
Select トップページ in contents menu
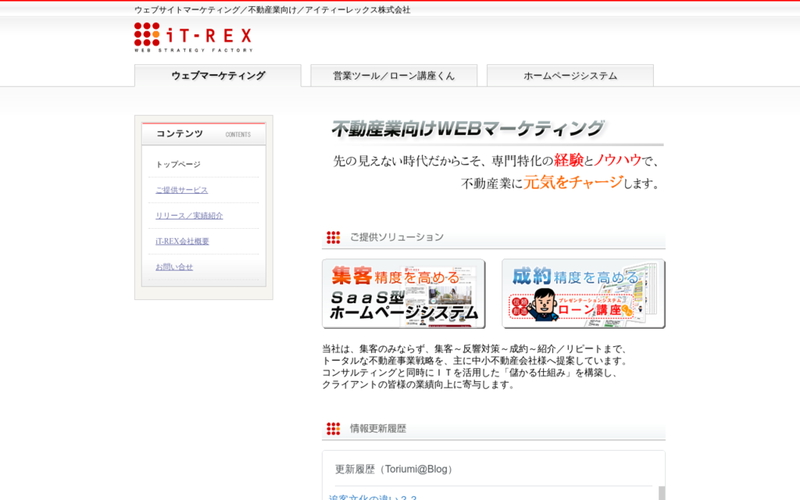coord(178,164)
